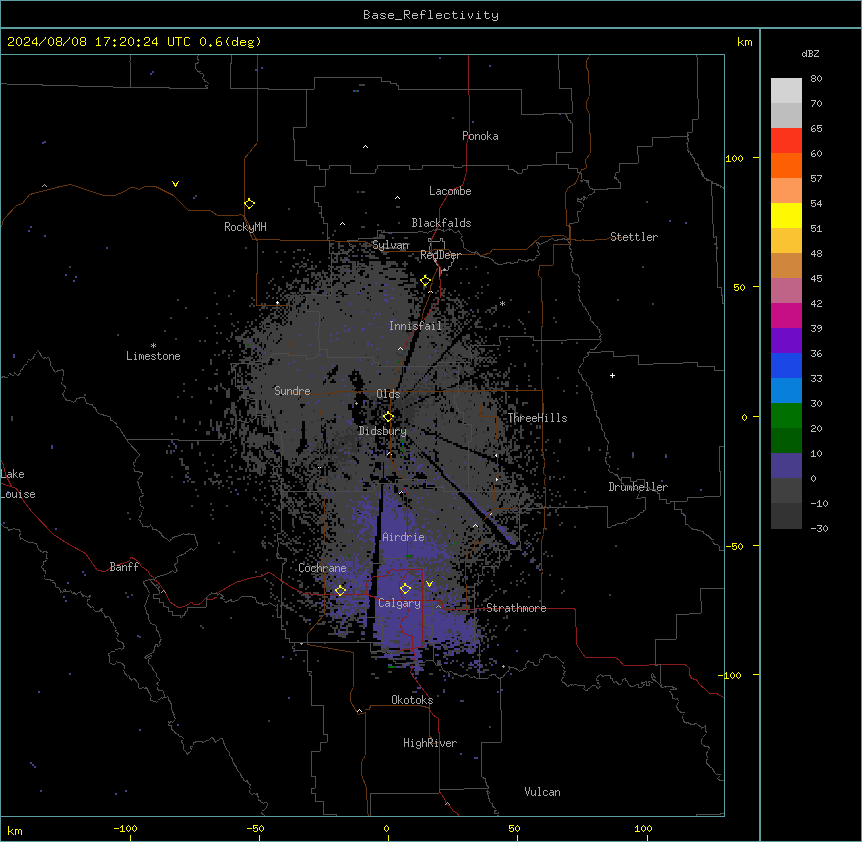This screenshot has width=862, height=842.
Task: Click the violet swatch below 39 dBZ
Action: point(786,341)
